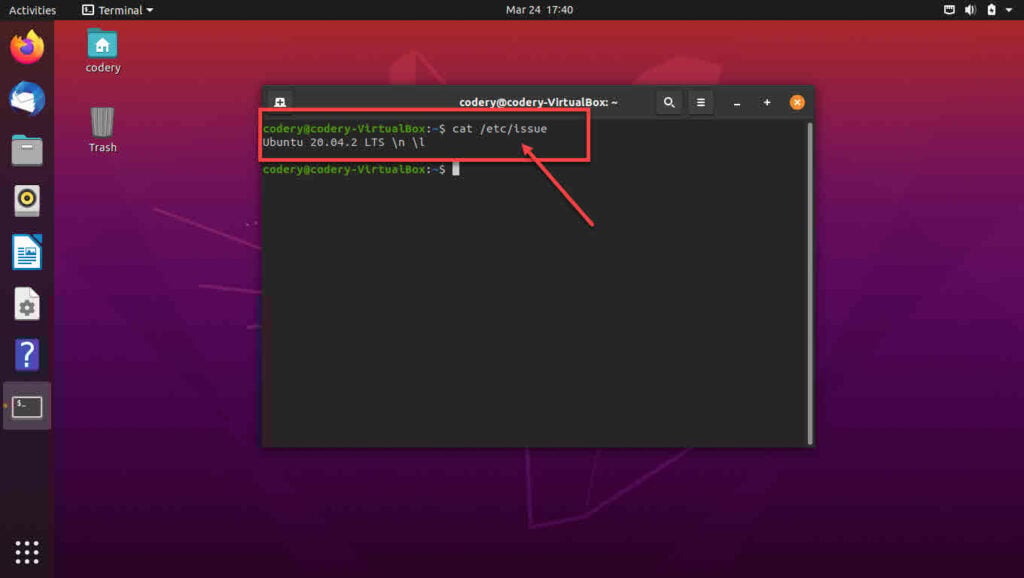Open LibreOffice Writer from the dock
Screen dimensions: 1024x578
pyautogui.click(x=27, y=252)
